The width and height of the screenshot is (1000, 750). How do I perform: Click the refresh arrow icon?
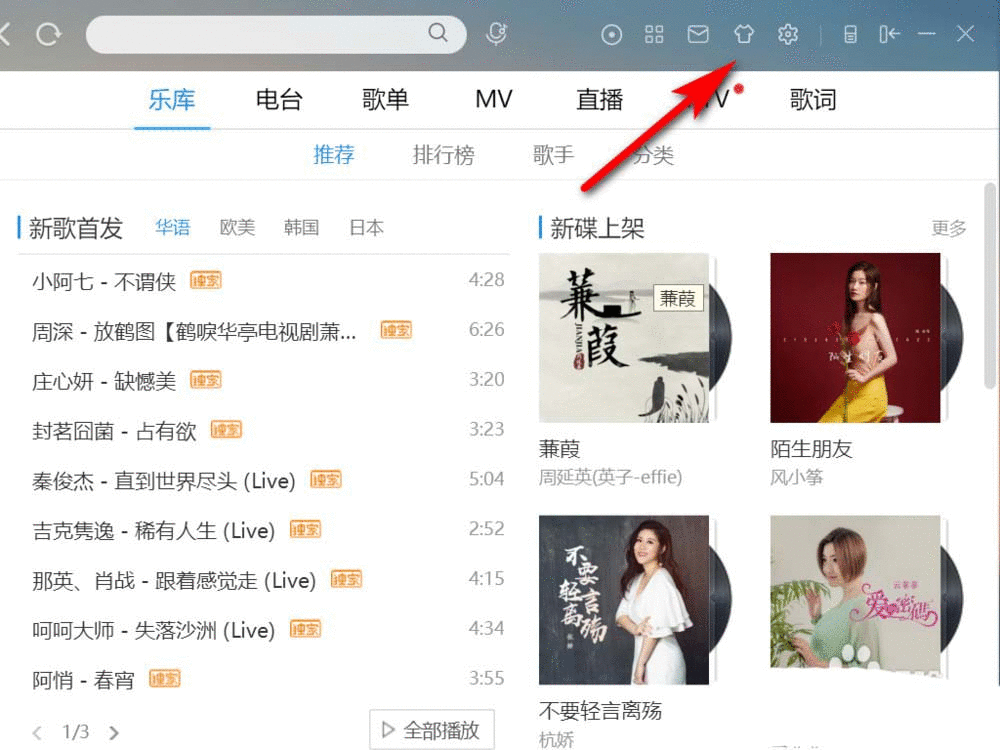pyautogui.click(x=47, y=33)
